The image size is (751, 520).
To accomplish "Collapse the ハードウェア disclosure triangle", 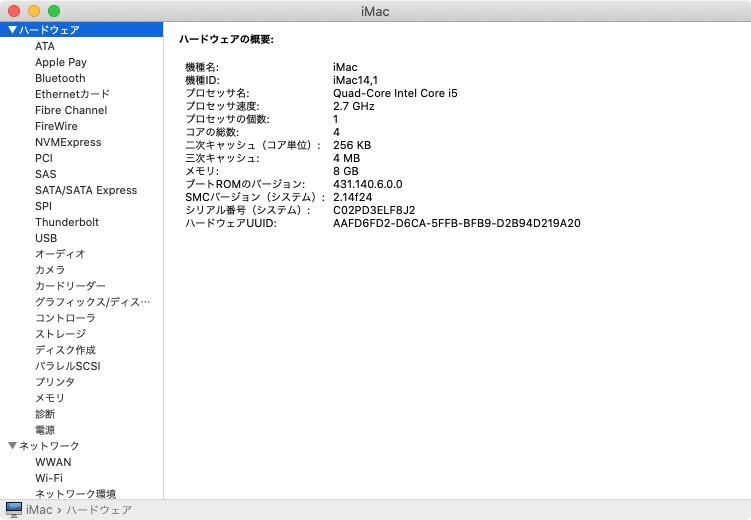I will 12,30.
